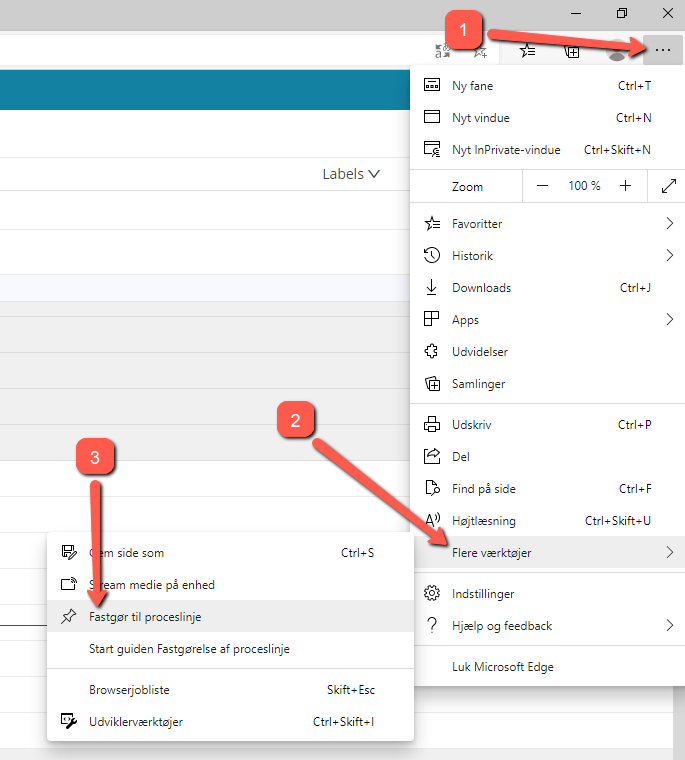685x760 pixels.
Task: Click the Højtlæsning read-aloud icon
Action: coord(432,520)
